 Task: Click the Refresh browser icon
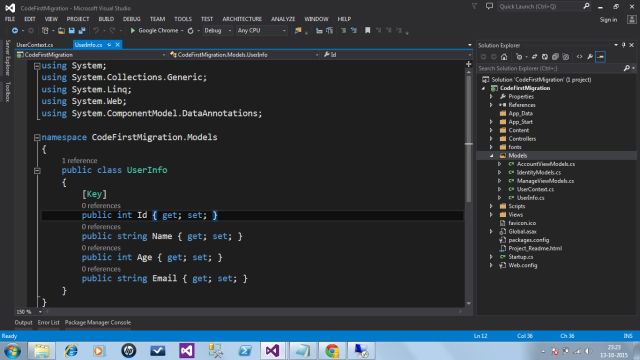coord(190,31)
